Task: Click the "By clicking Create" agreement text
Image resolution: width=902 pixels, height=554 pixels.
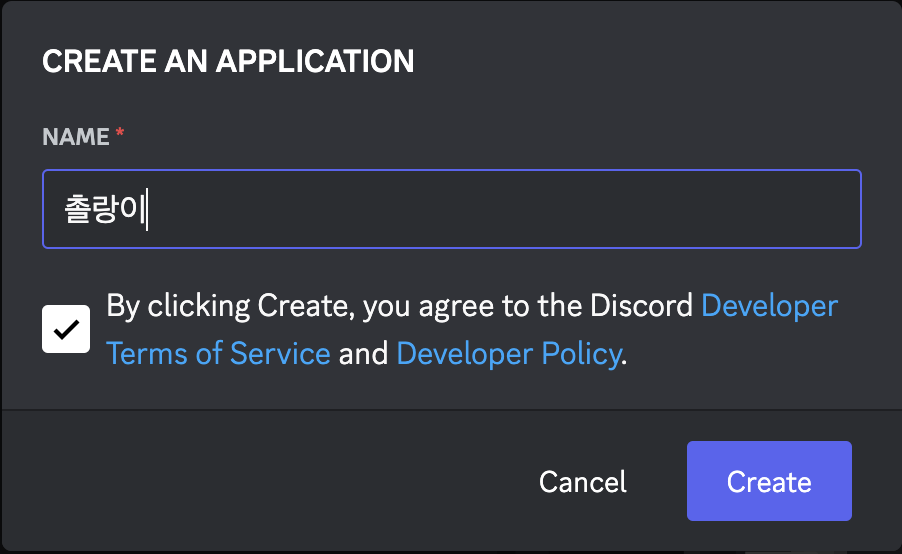Action: coord(228,306)
